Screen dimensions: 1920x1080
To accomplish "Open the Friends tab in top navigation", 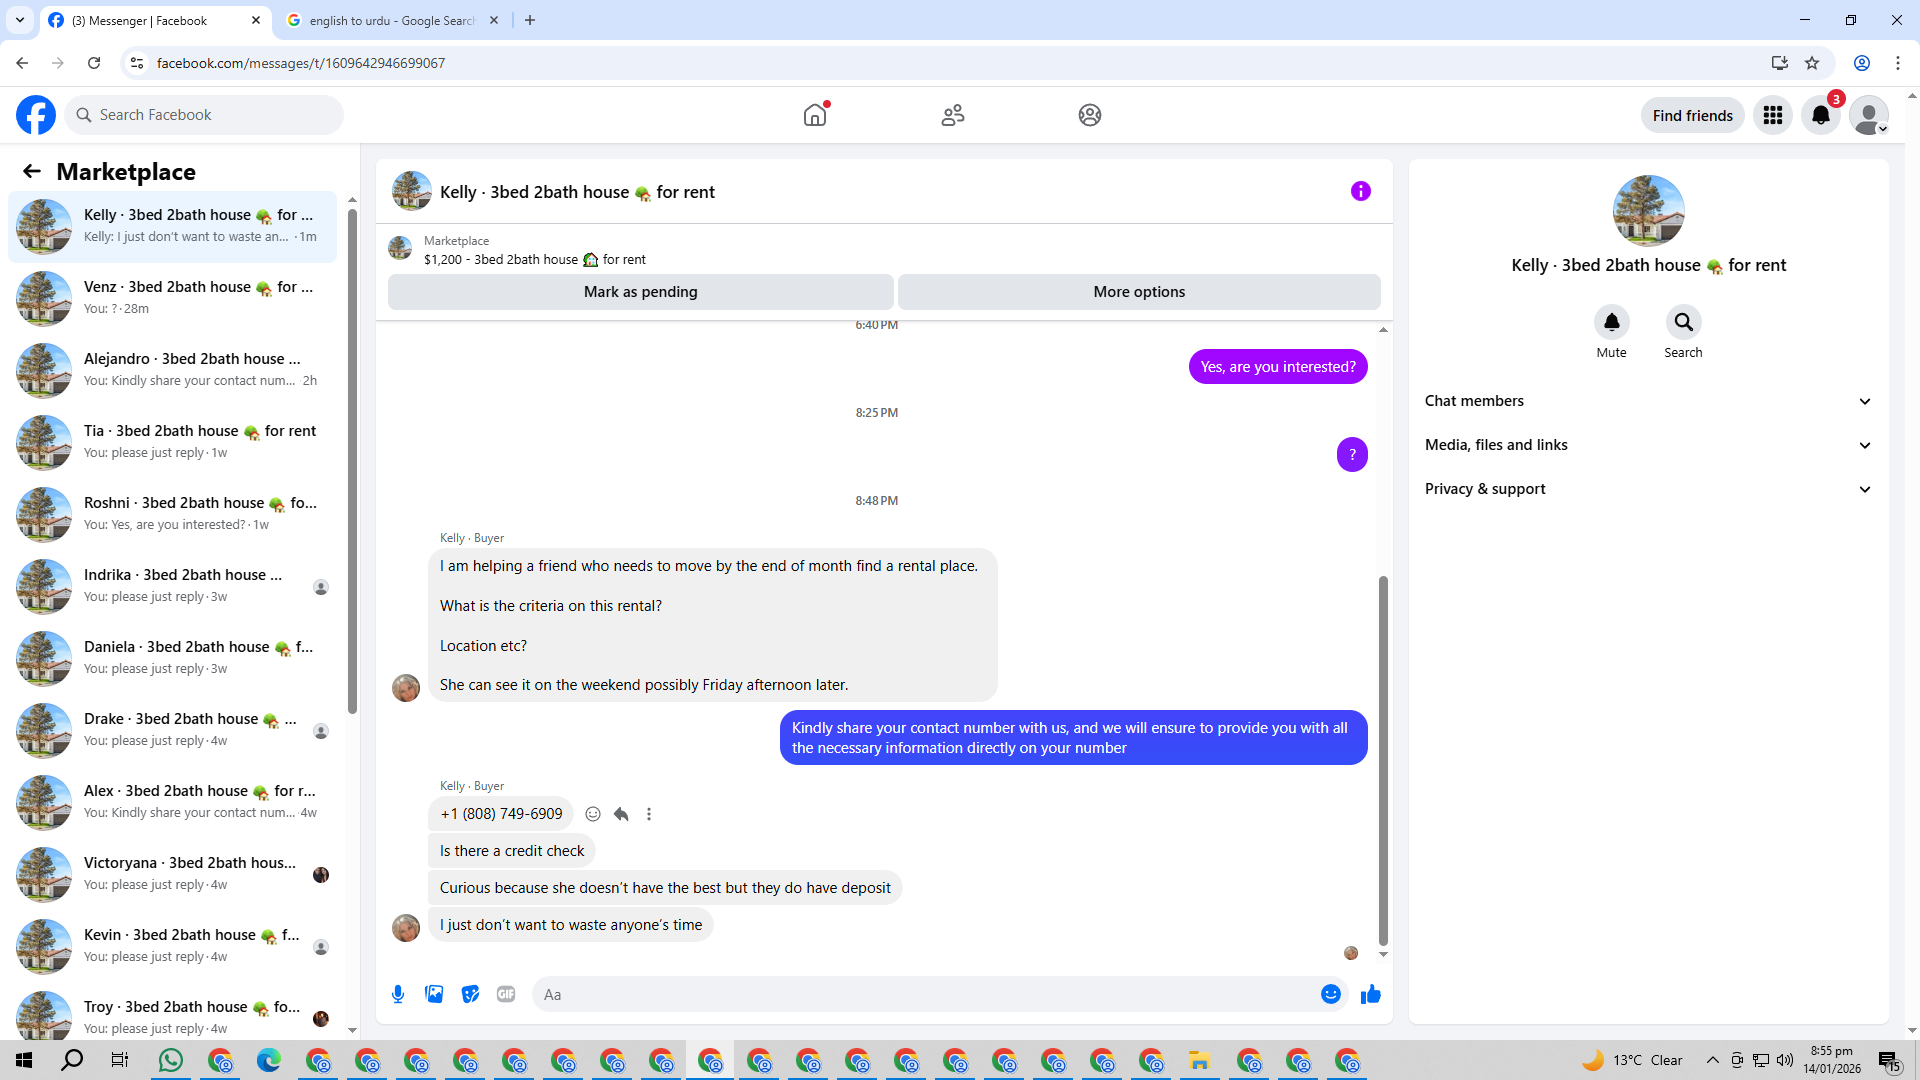I will click(952, 115).
